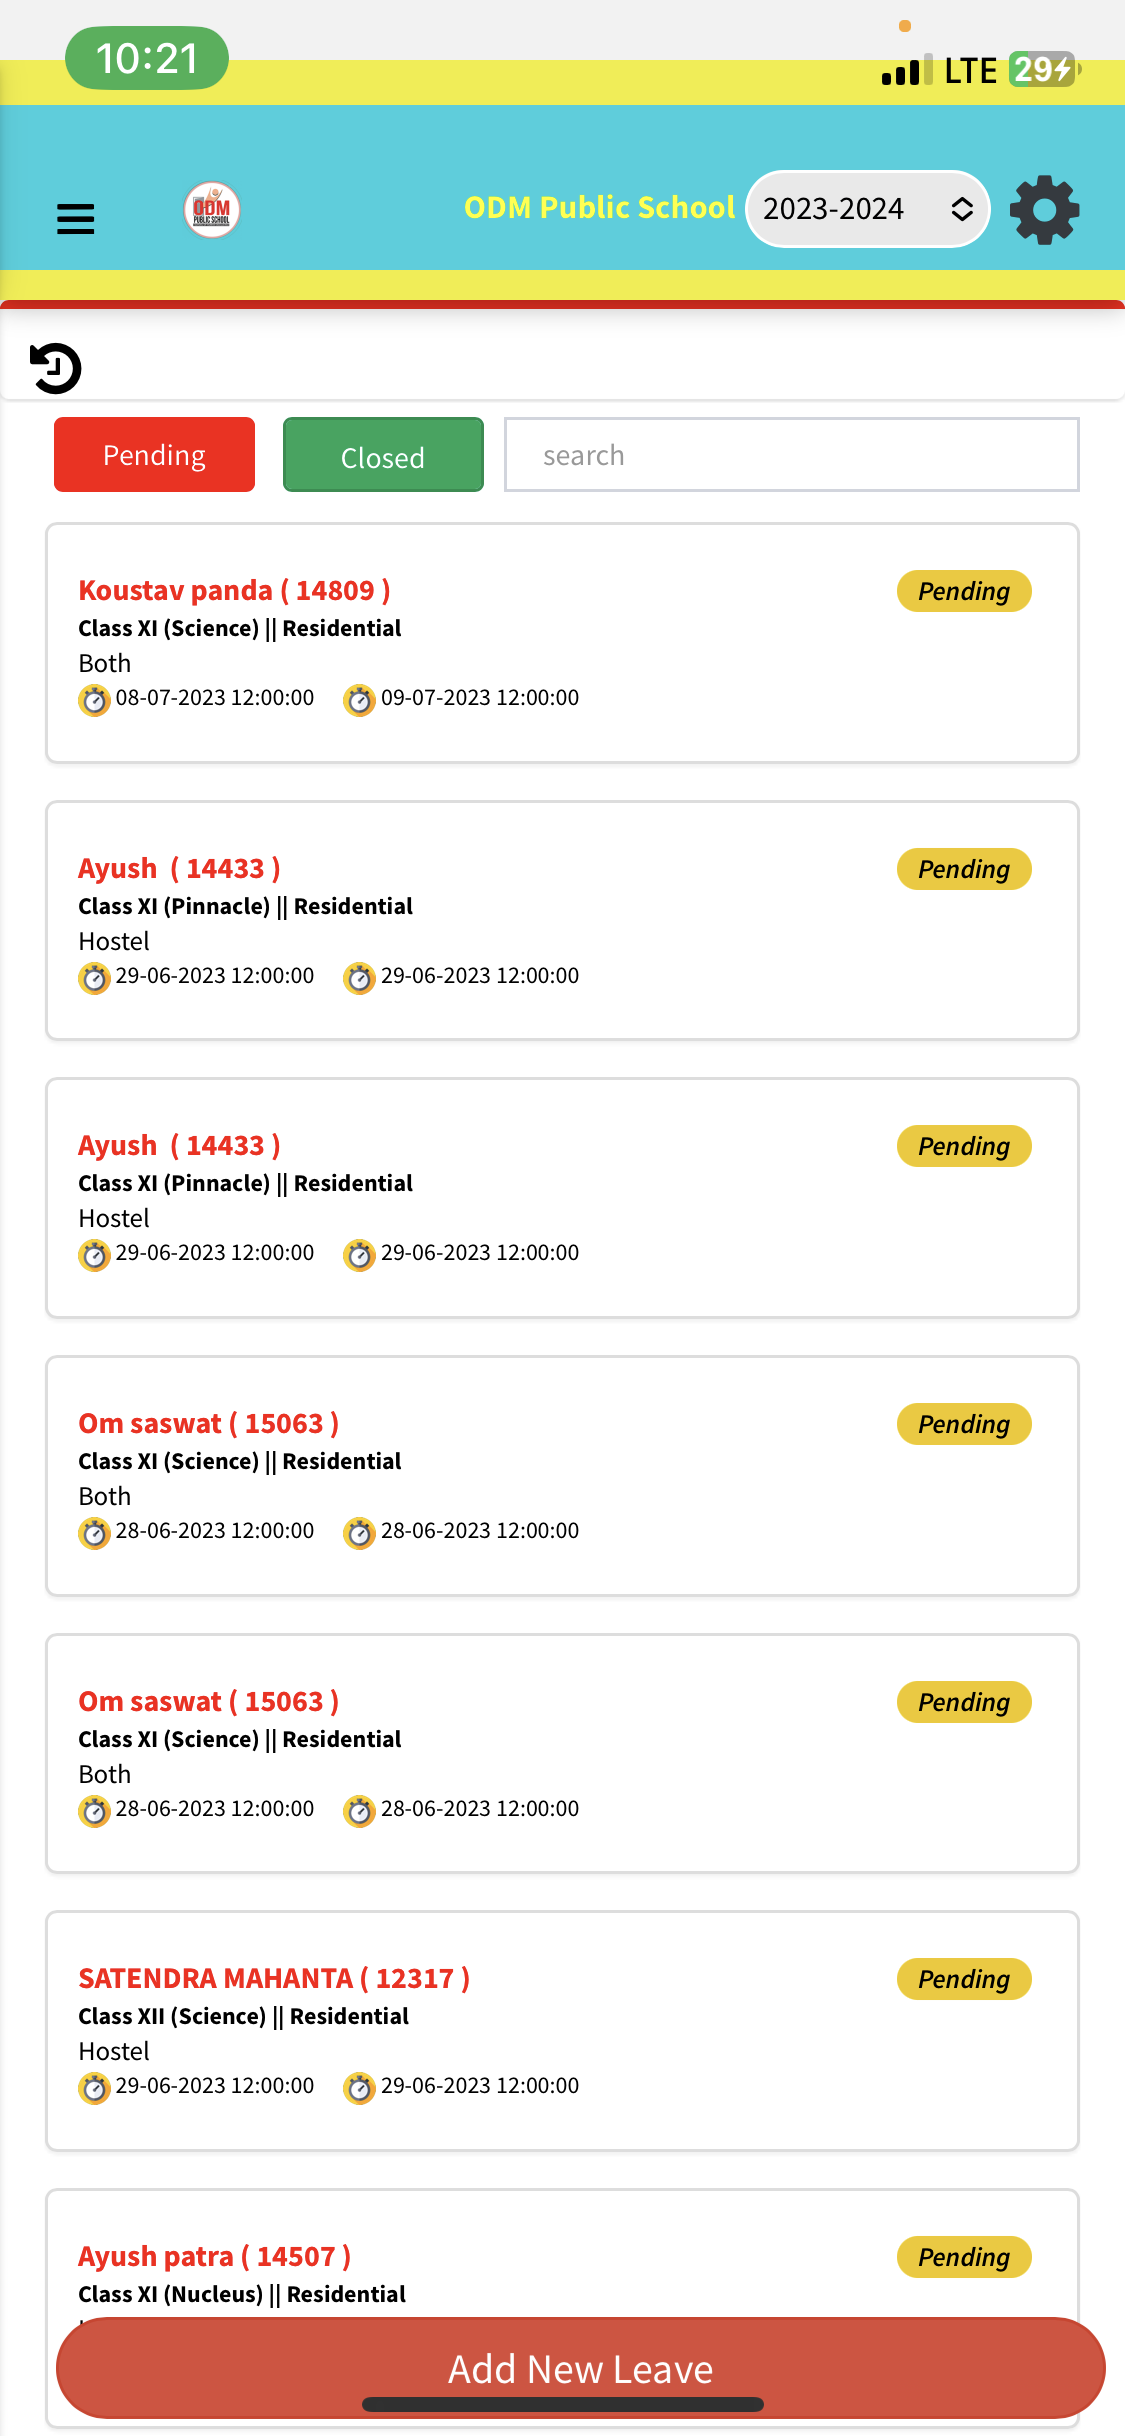Open Ayush patra ( 14507 ) leave entry
The width and height of the screenshot is (1125, 2436).
point(214,2256)
